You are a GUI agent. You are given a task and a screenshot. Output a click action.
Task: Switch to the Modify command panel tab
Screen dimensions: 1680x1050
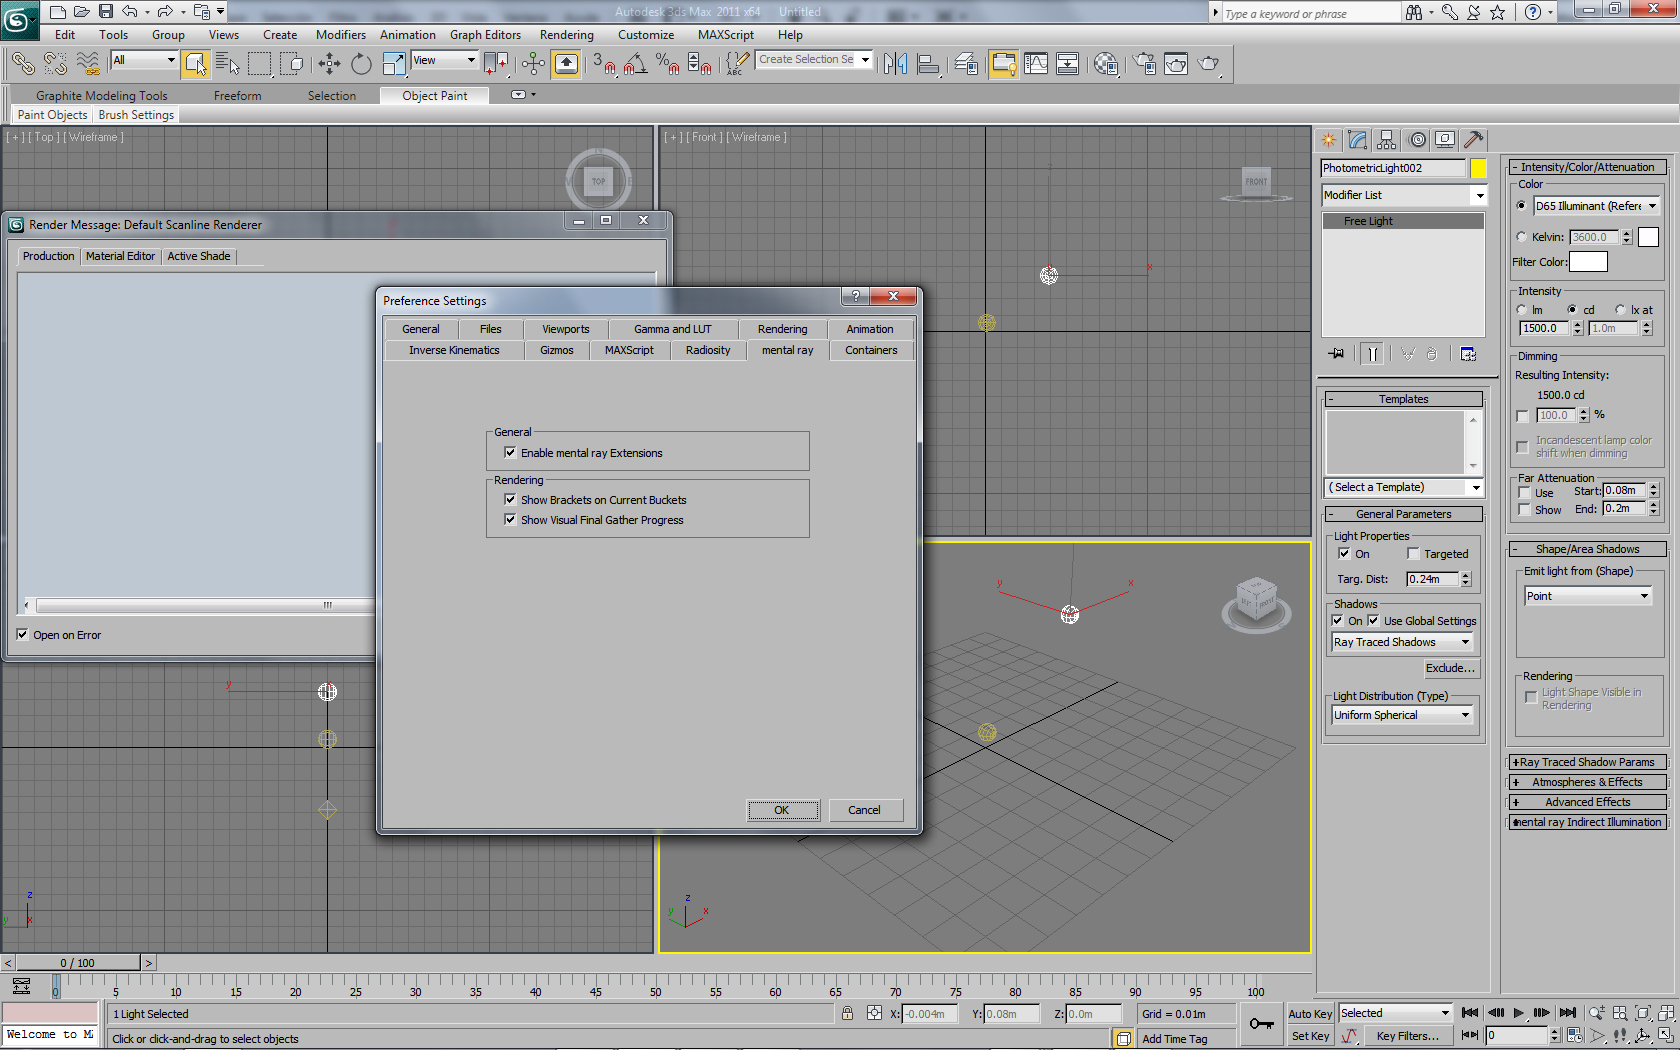point(1357,140)
